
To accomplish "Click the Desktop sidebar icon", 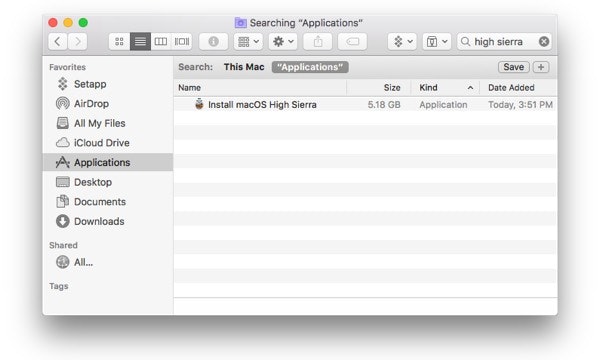I will 63,182.
